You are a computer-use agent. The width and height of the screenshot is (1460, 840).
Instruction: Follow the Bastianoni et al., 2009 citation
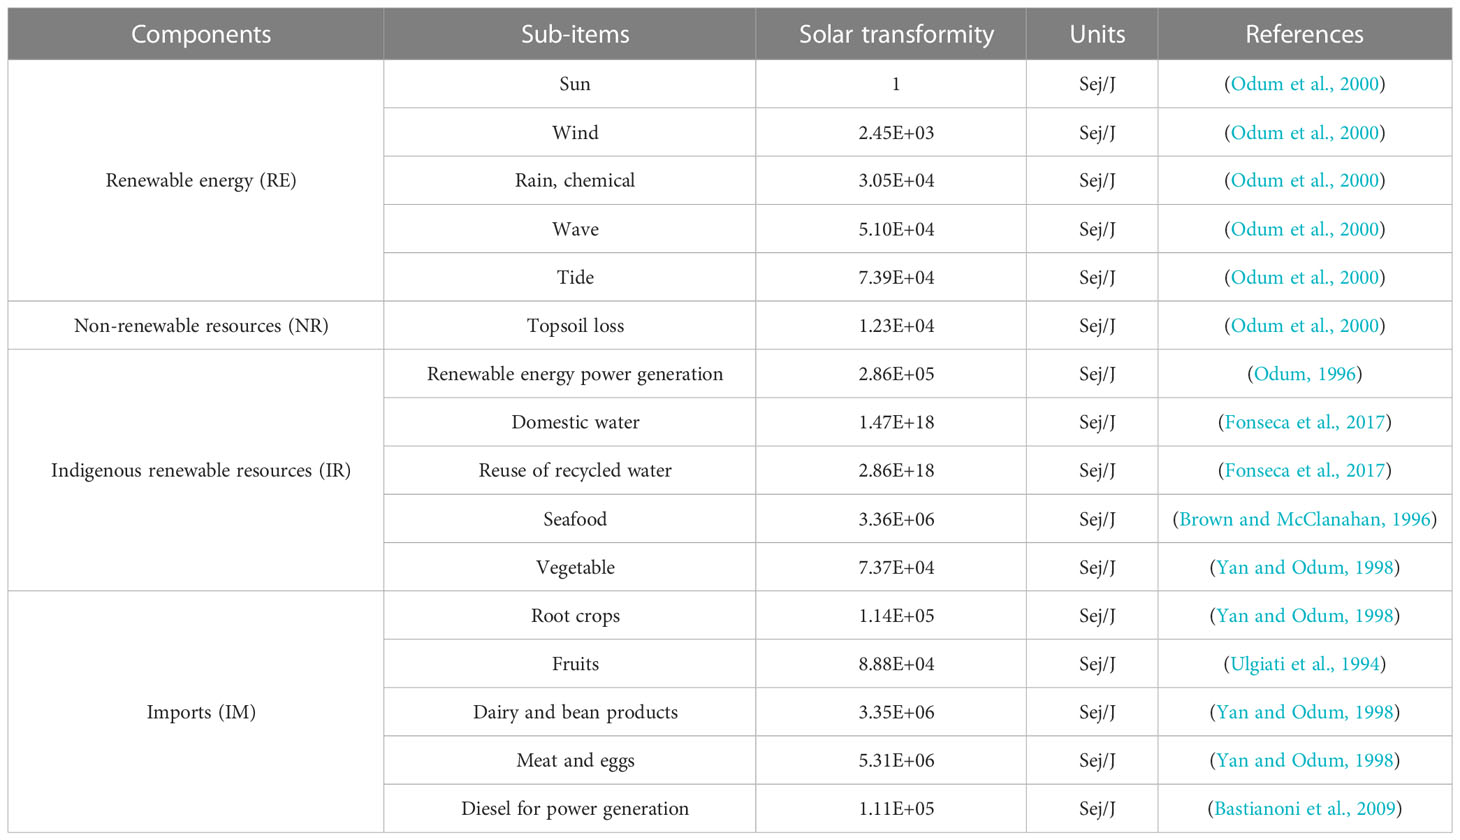point(1304,809)
